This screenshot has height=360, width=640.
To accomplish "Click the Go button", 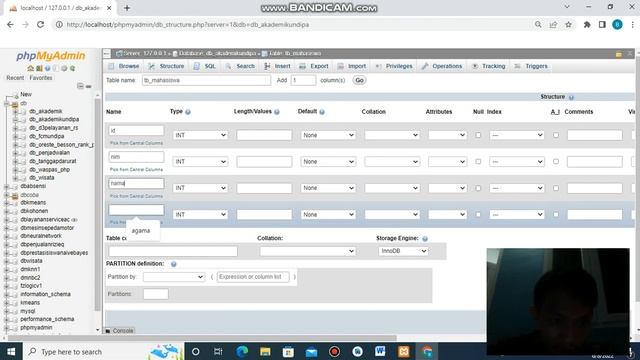I will (x=359, y=80).
